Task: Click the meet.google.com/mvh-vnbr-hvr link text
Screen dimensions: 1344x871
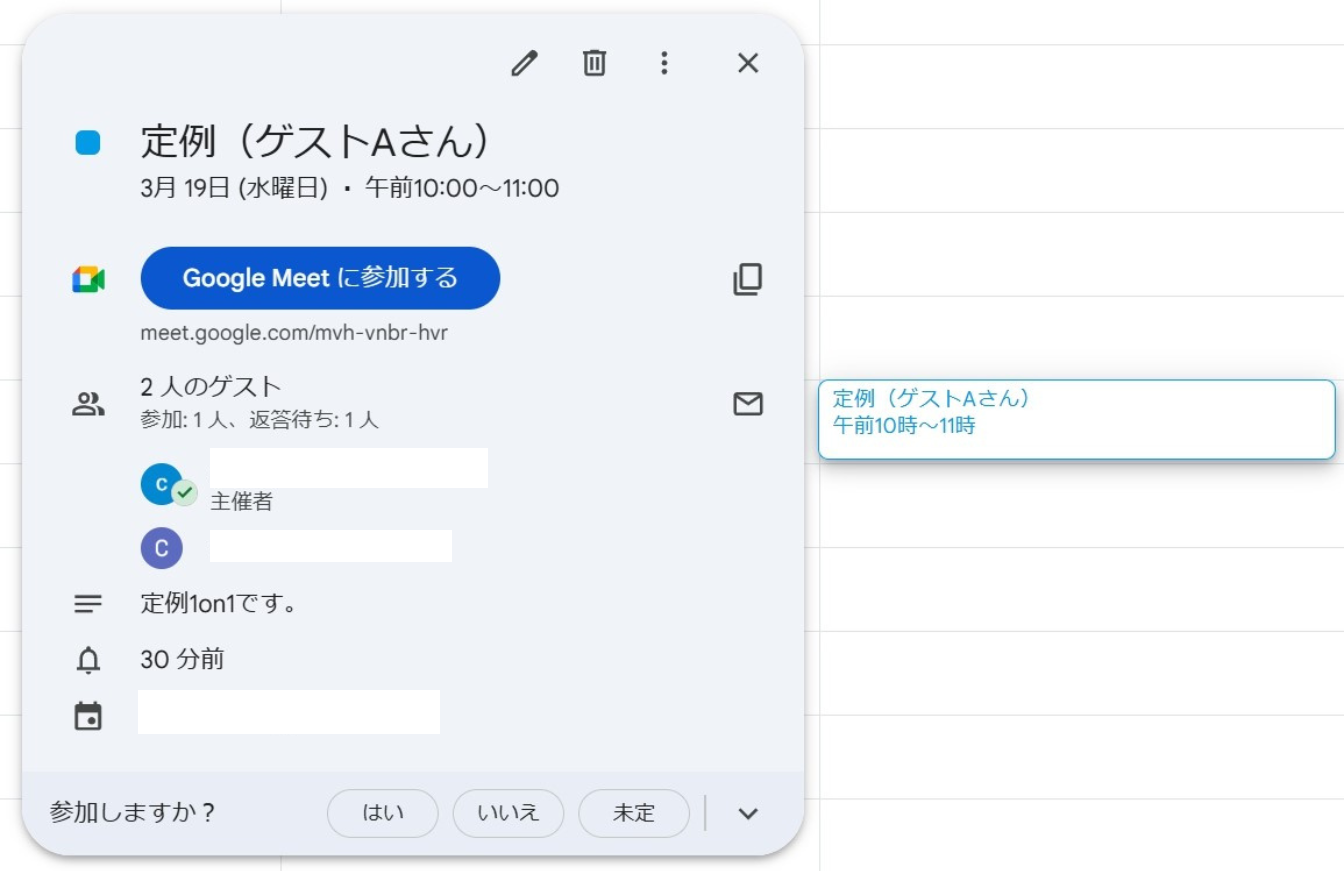Action: click(x=294, y=333)
